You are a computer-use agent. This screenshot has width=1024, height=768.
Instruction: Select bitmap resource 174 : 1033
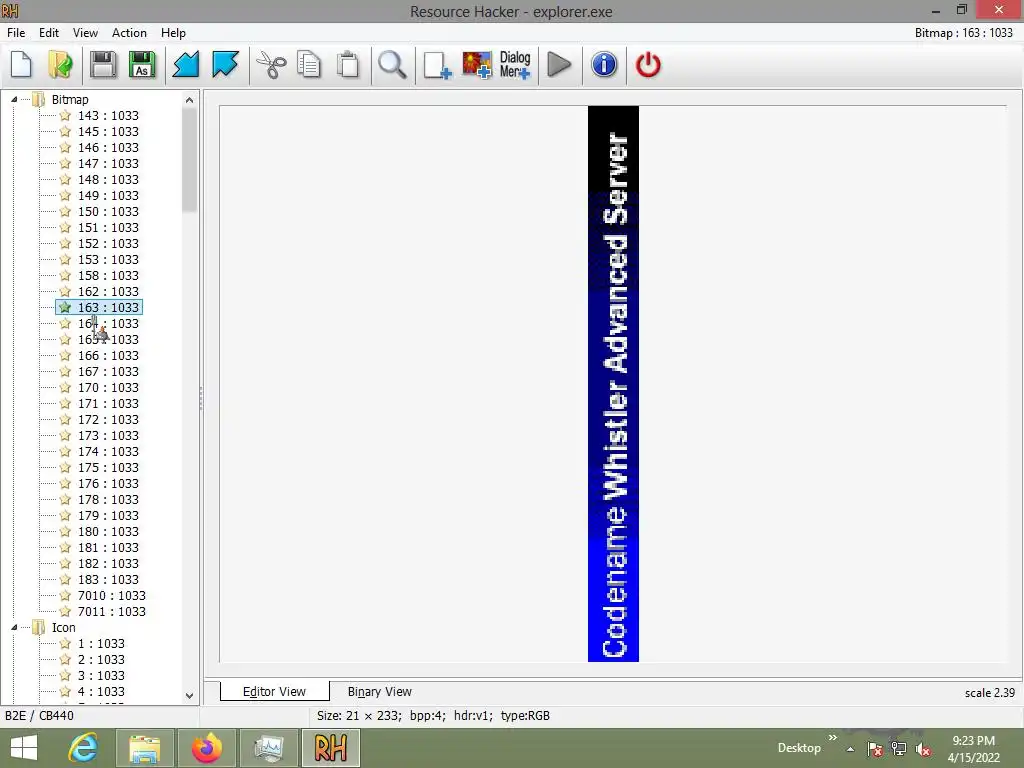coord(108,451)
